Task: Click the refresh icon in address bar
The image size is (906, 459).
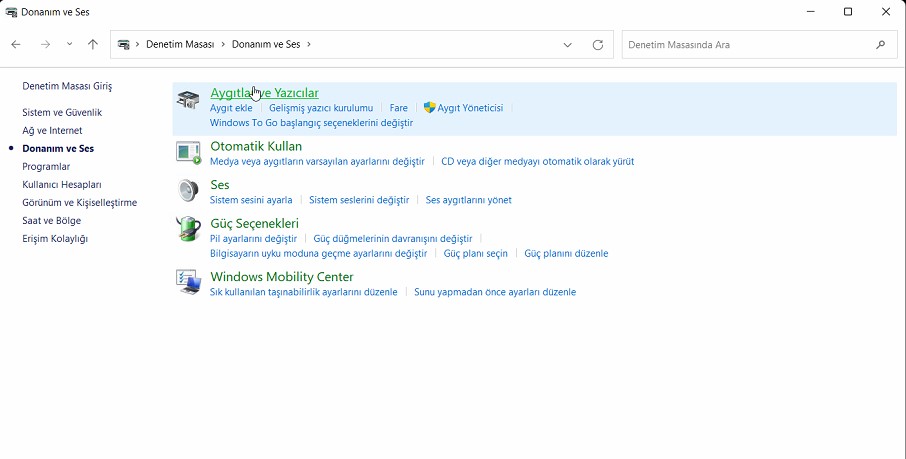Action: [x=598, y=45]
